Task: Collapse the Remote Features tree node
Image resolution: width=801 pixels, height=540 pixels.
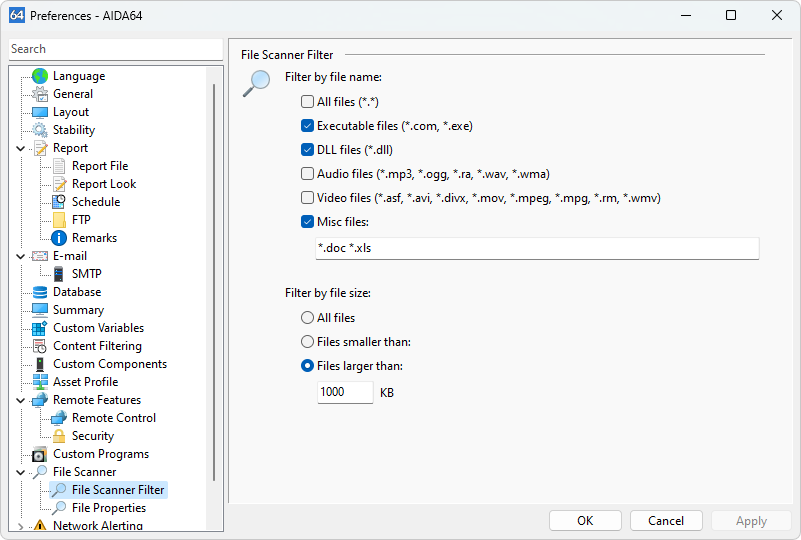Action: click(21, 400)
